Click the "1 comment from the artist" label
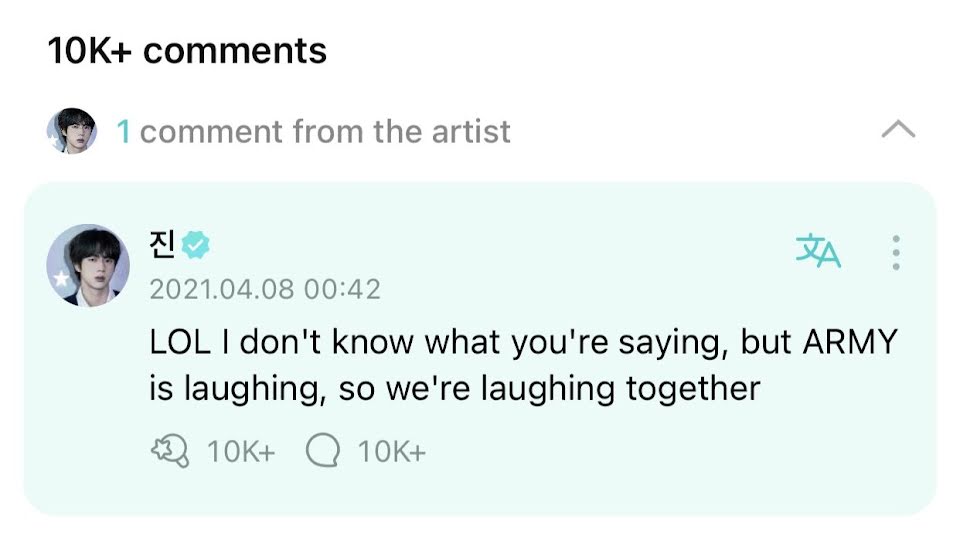The width and height of the screenshot is (960, 540). tap(325, 131)
